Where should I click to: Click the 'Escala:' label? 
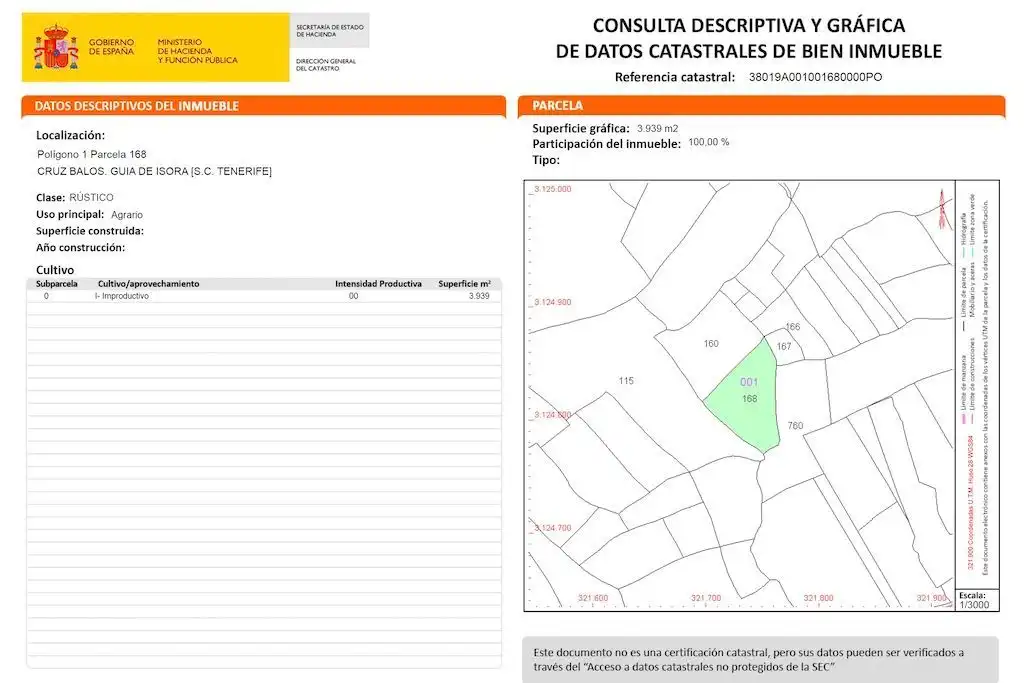(x=972, y=596)
